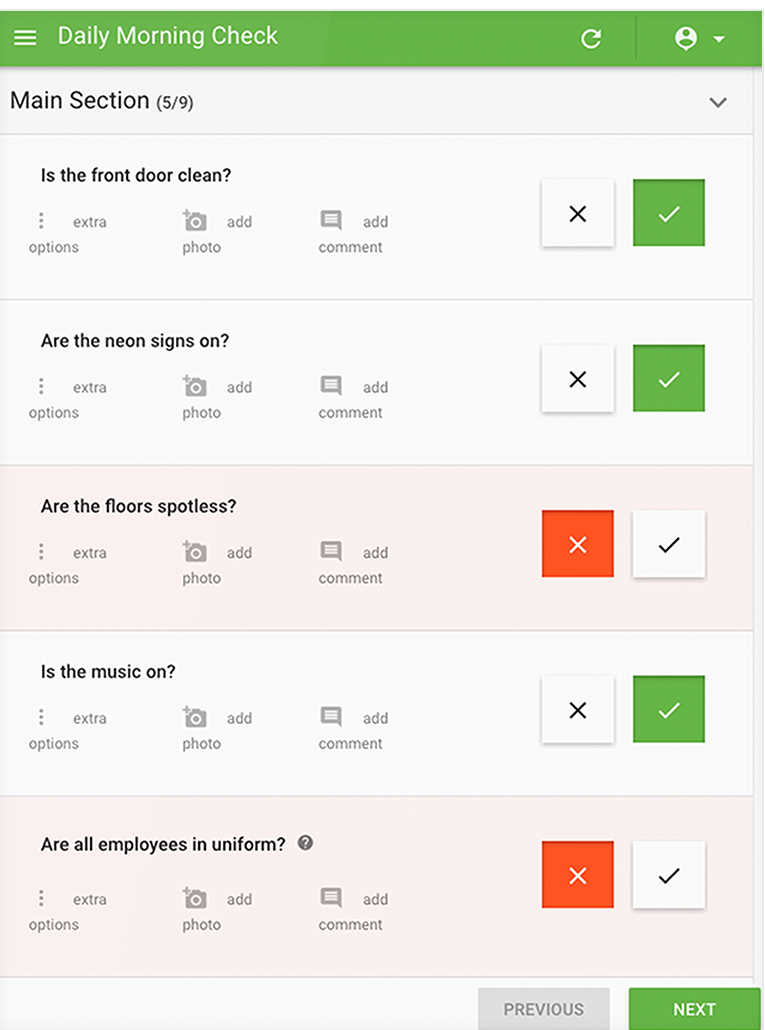This screenshot has width=765, height=1030.
Task: Click the Daily Morning Check title
Action: [x=168, y=36]
